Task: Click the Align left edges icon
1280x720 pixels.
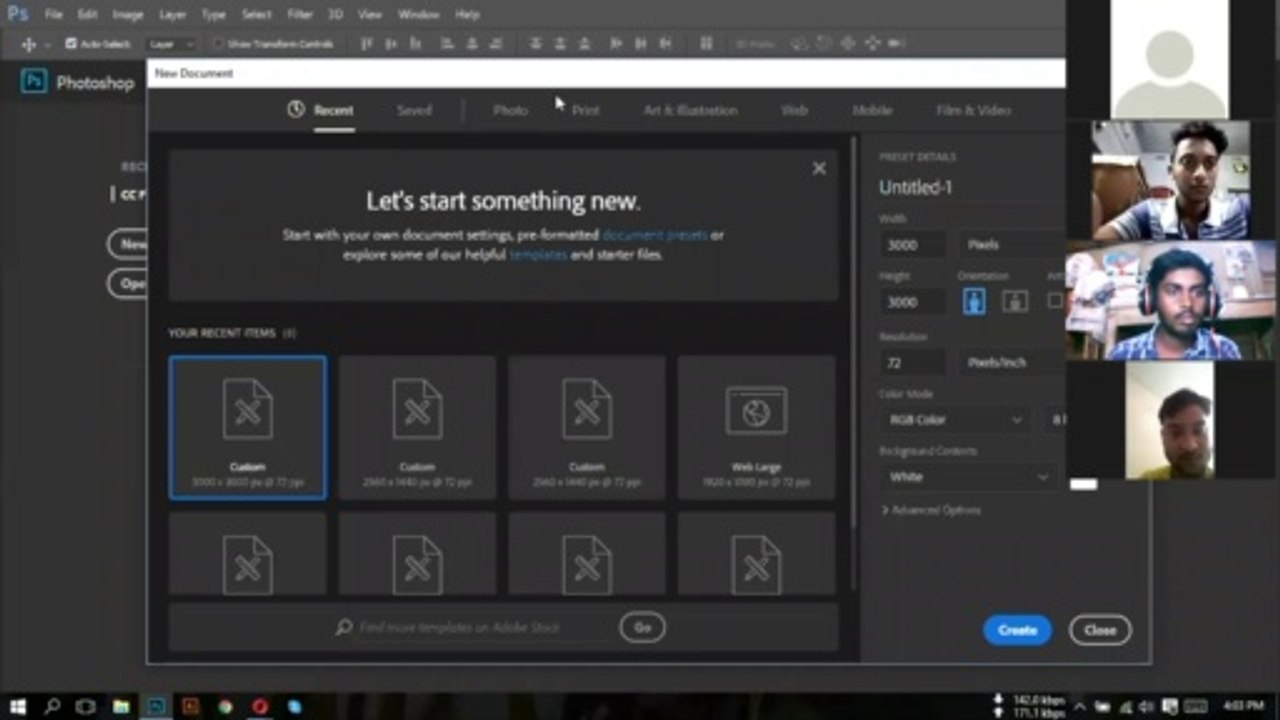Action: tap(446, 44)
